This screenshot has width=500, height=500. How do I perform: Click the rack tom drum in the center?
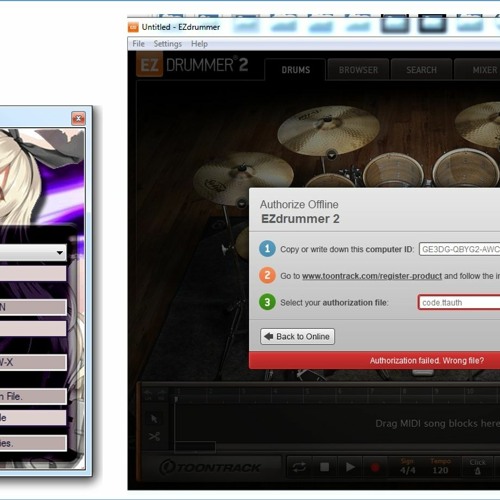[x=394, y=171]
